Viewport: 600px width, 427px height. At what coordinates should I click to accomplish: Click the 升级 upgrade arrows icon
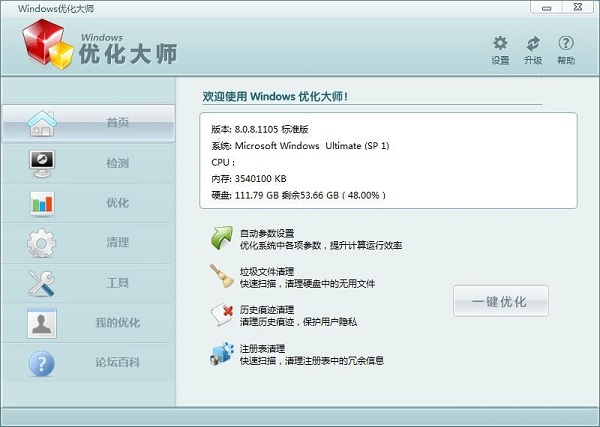coord(533,43)
